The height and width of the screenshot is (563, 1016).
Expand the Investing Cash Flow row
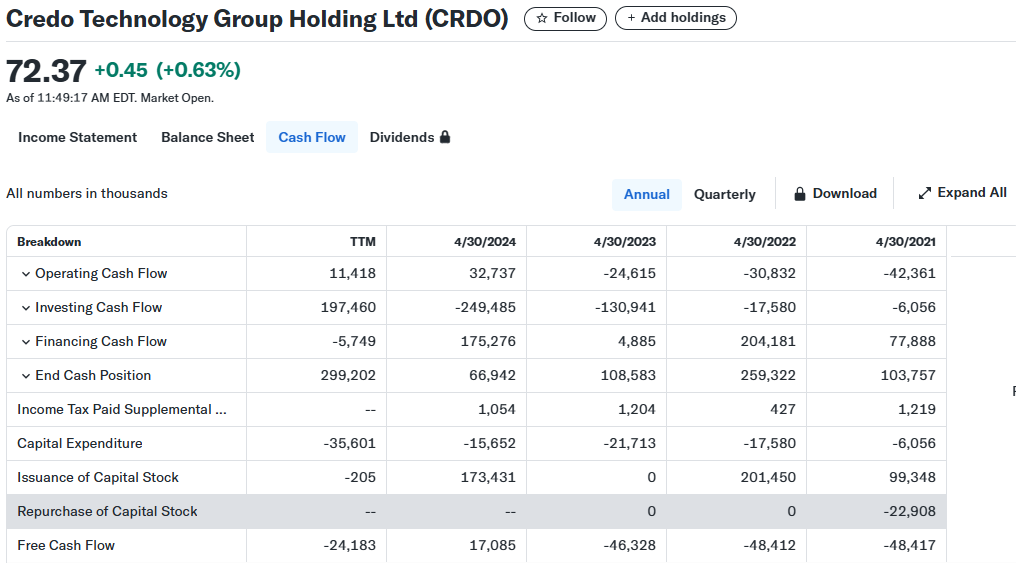[26, 308]
